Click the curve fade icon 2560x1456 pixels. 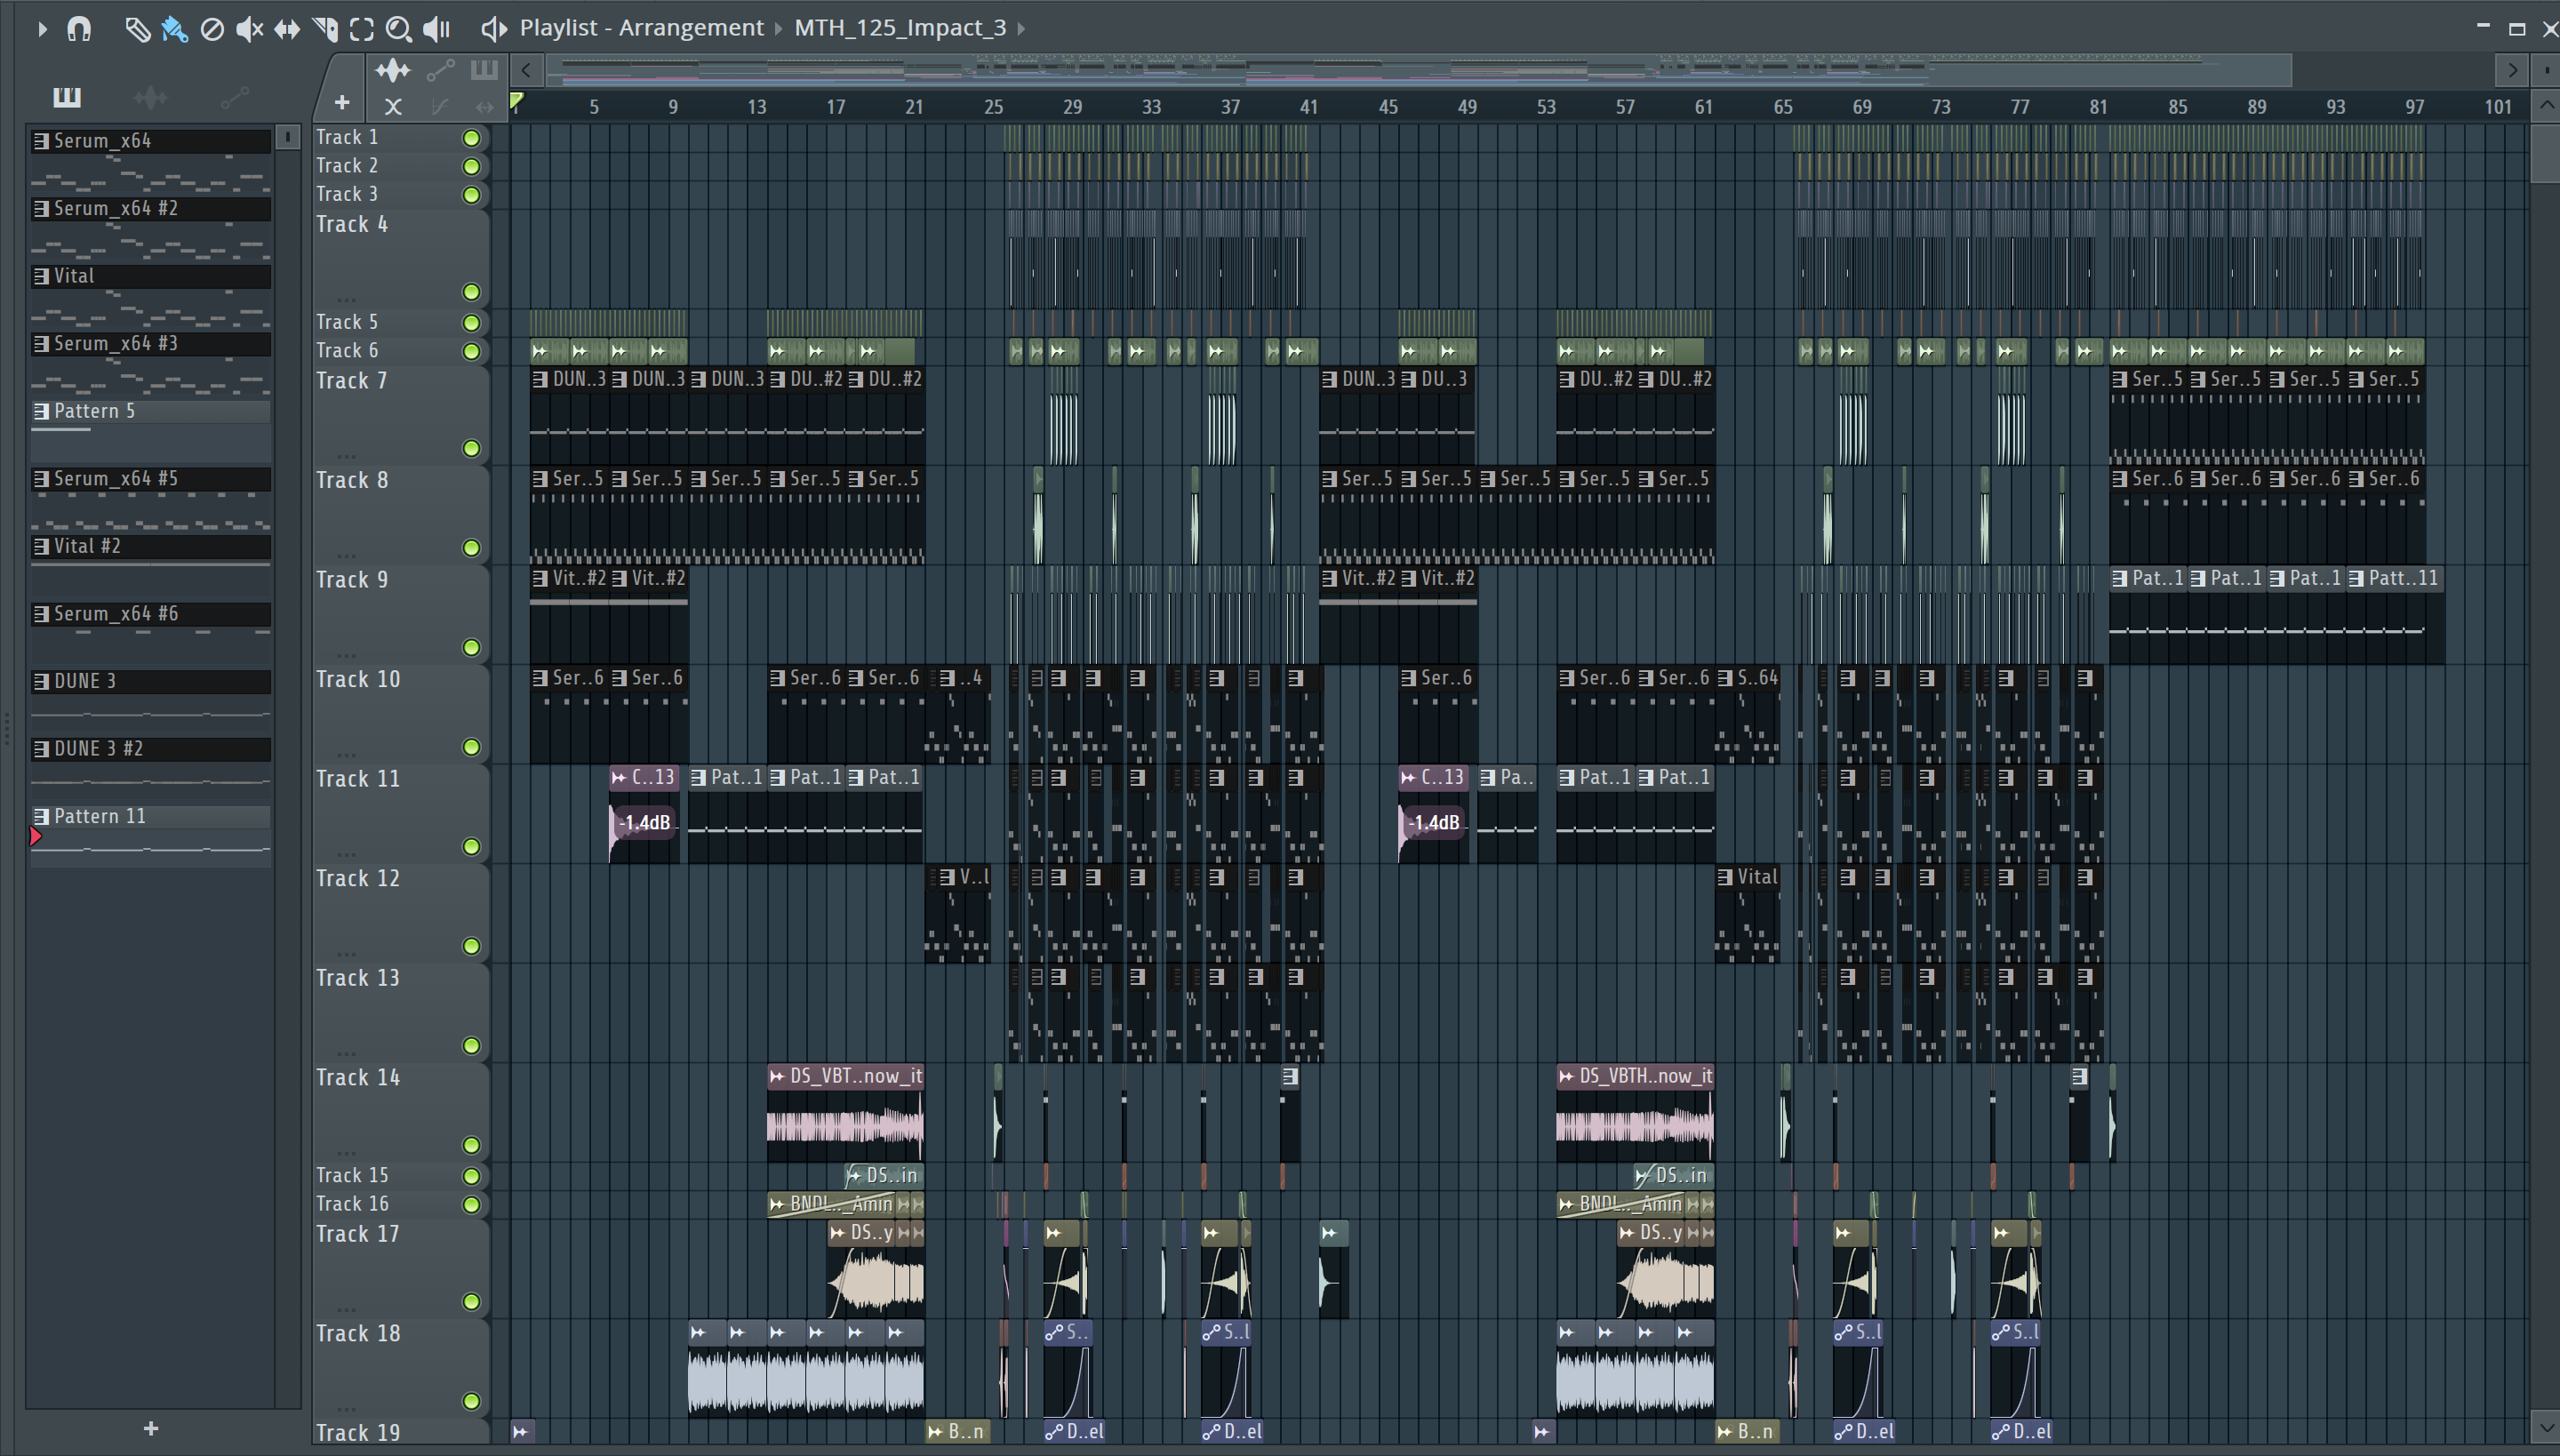(440, 106)
